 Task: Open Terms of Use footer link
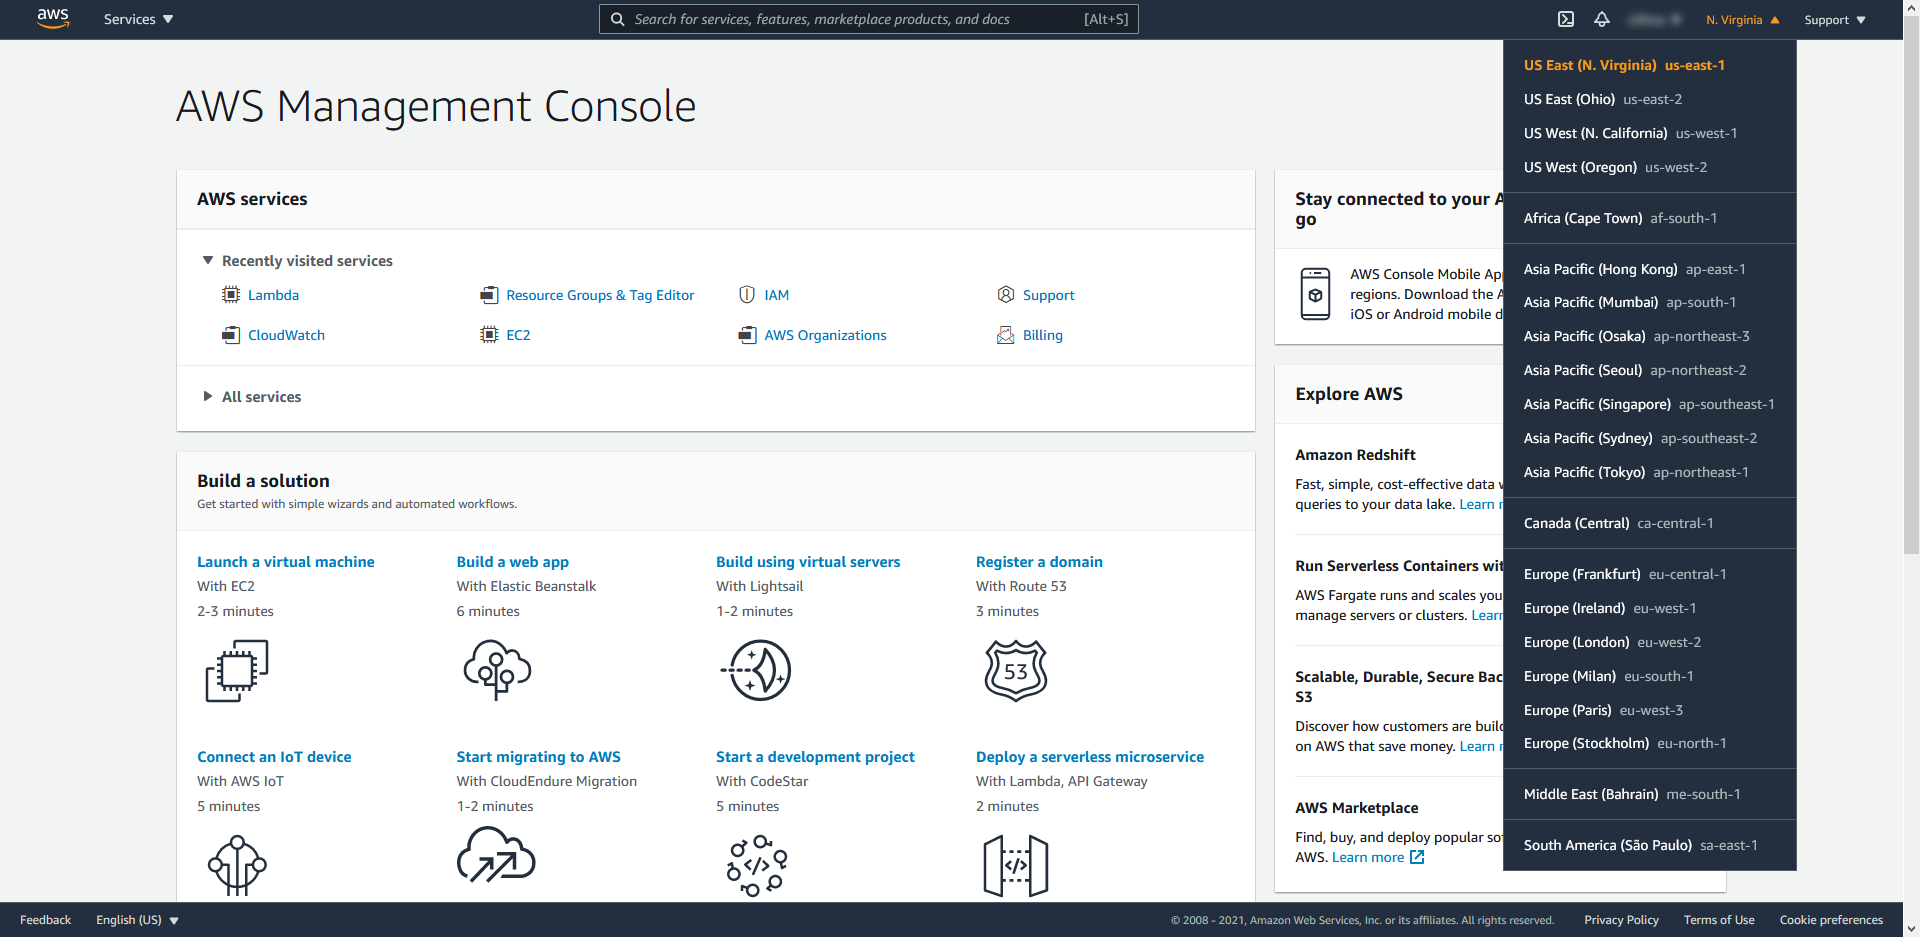coord(1719,920)
